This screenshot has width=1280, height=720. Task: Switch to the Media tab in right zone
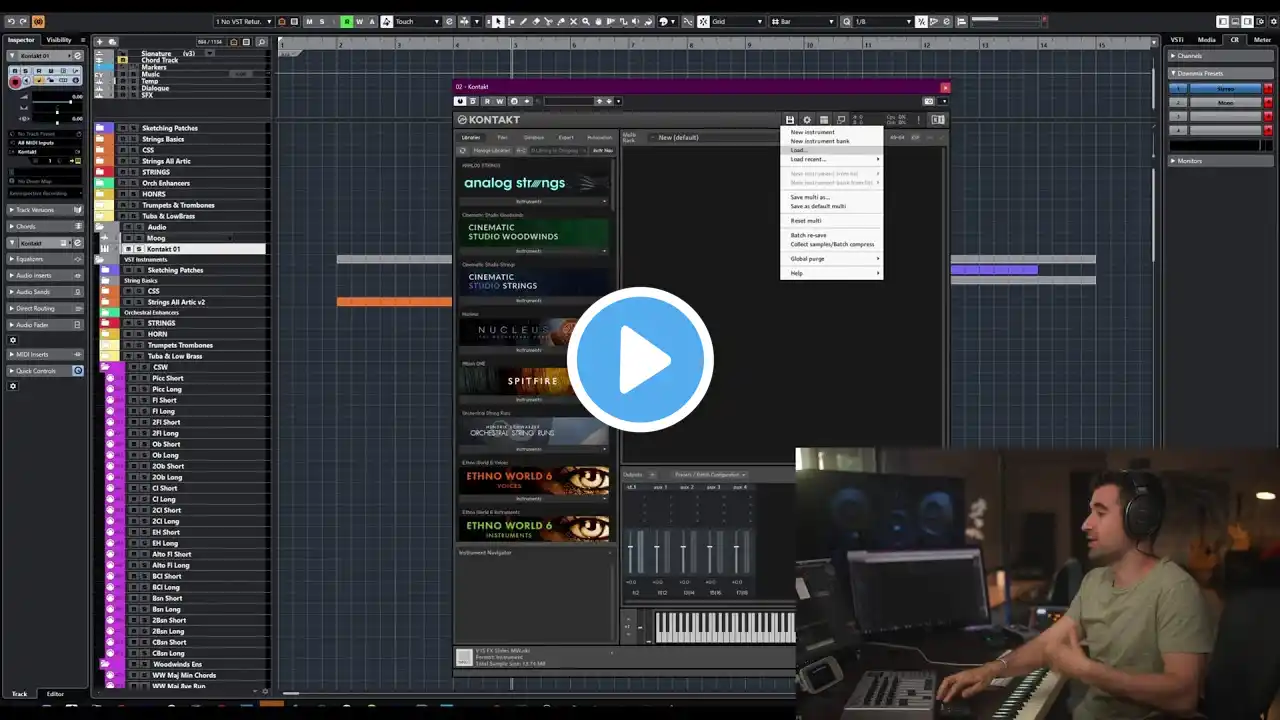click(1206, 40)
